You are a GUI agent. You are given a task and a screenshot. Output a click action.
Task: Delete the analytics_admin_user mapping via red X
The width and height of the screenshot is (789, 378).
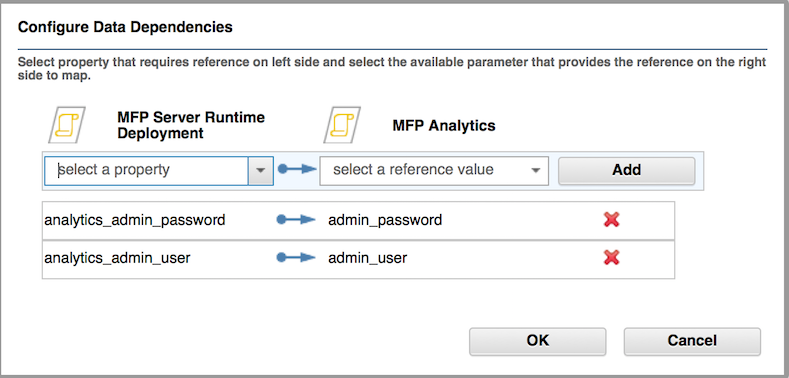[x=611, y=258]
